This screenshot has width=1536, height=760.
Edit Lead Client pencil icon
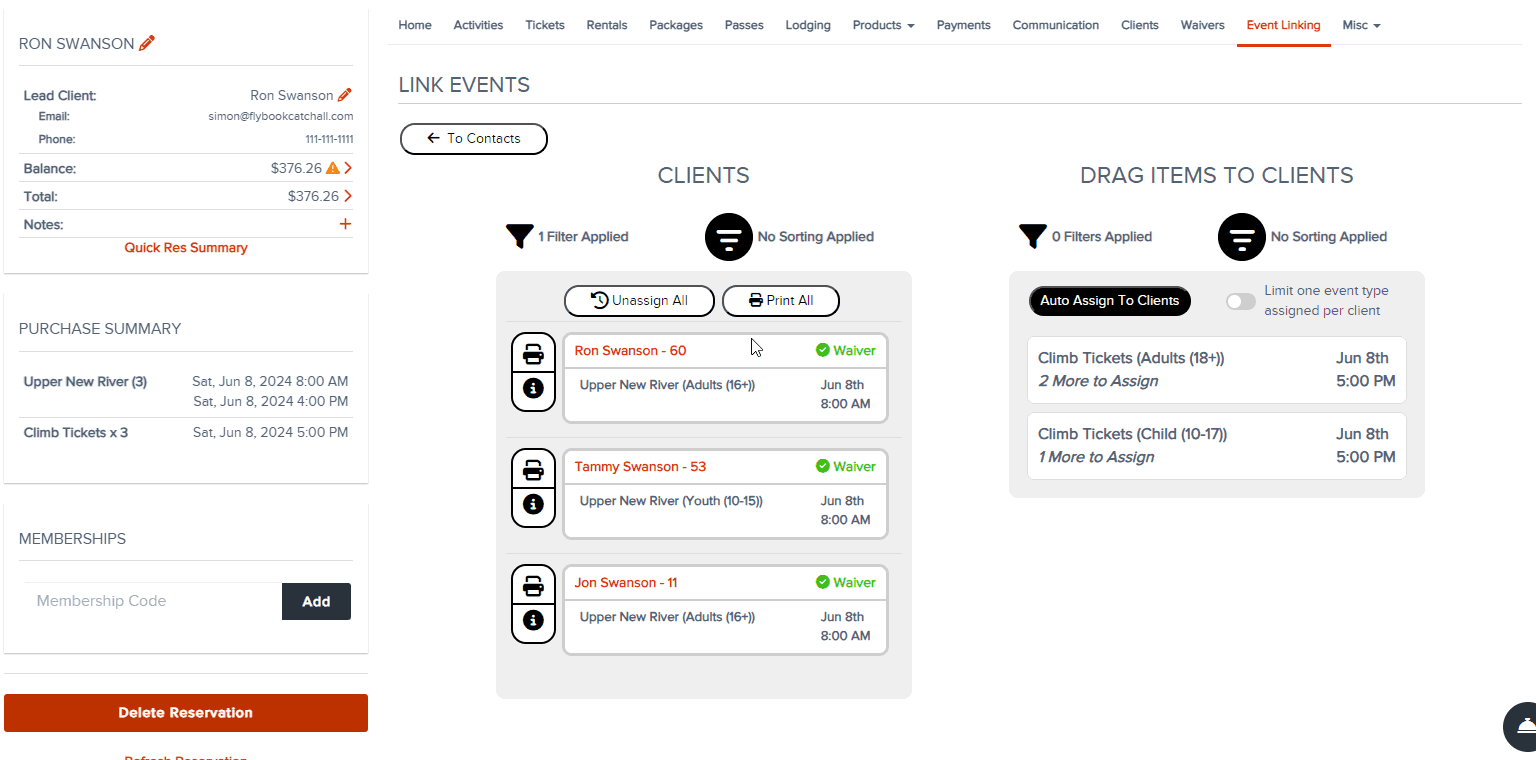(x=345, y=95)
